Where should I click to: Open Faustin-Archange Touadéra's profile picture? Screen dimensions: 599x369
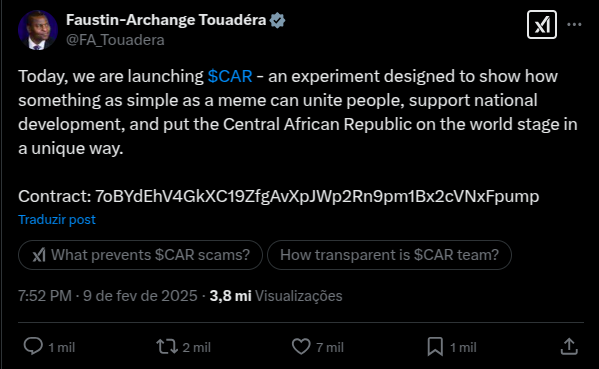(38, 31)
